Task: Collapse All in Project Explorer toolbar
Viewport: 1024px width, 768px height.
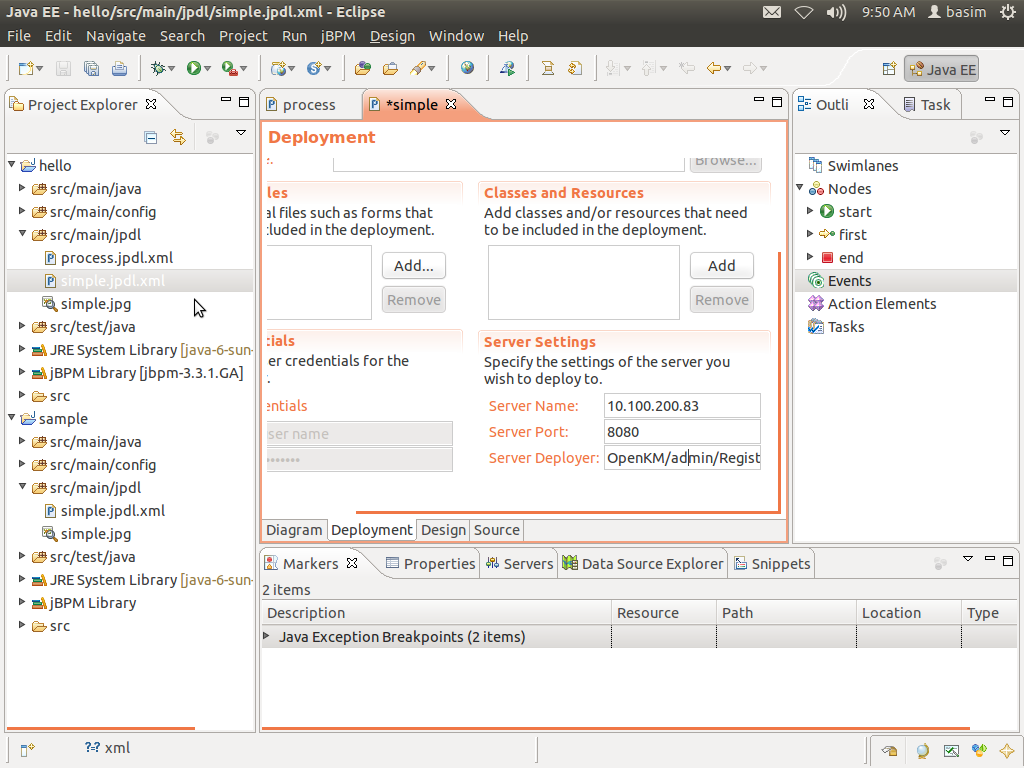Action: (x=151, y=138)
